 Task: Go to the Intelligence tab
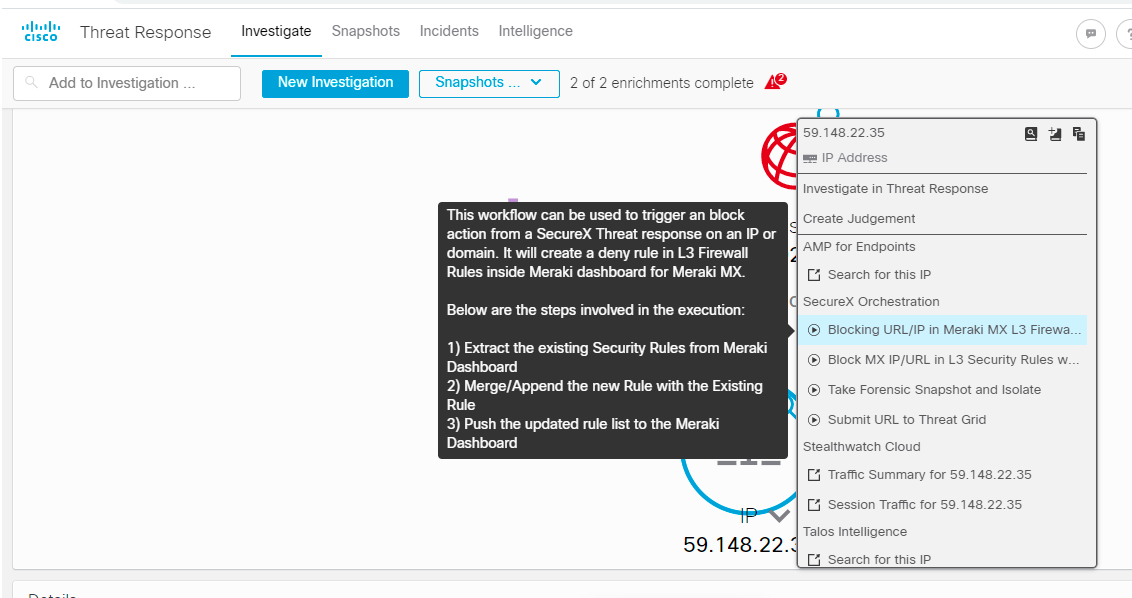[x=535, y=31]
